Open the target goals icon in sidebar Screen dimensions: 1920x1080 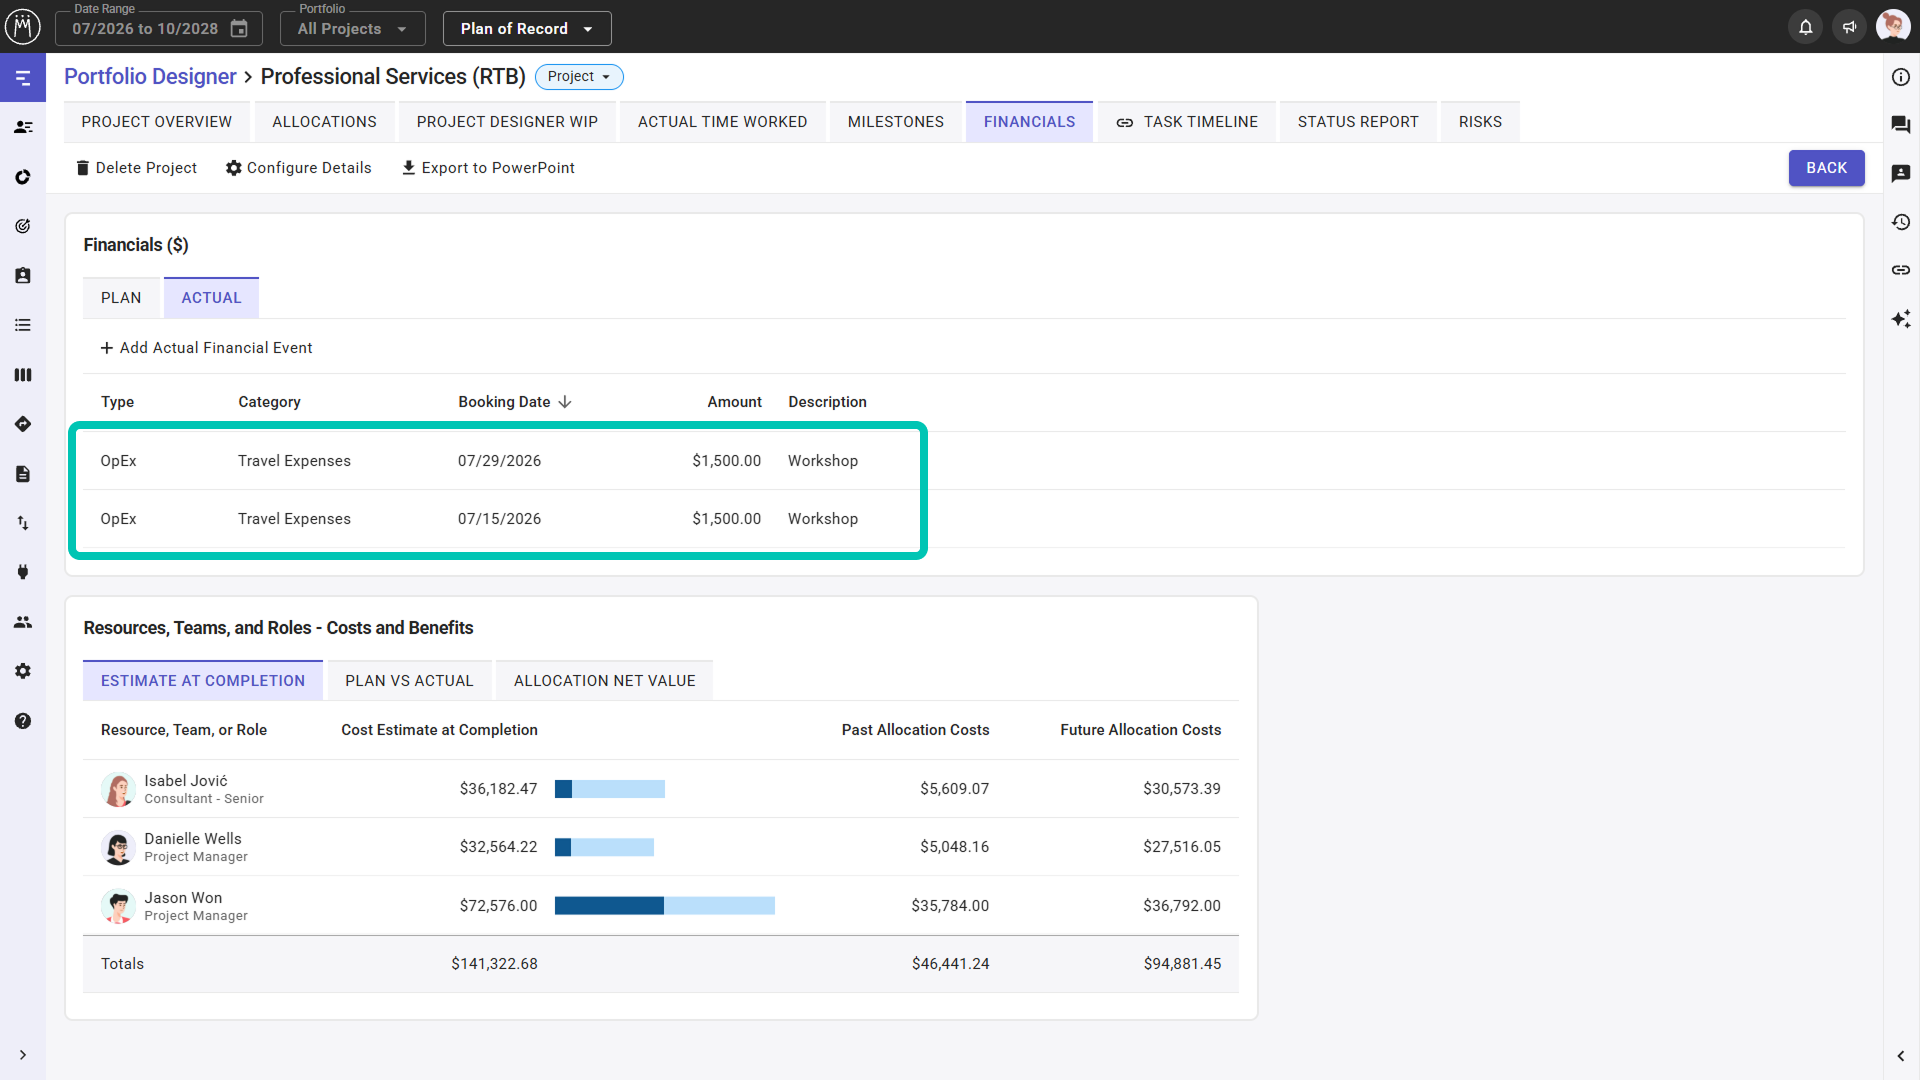[x=23, y=226]
